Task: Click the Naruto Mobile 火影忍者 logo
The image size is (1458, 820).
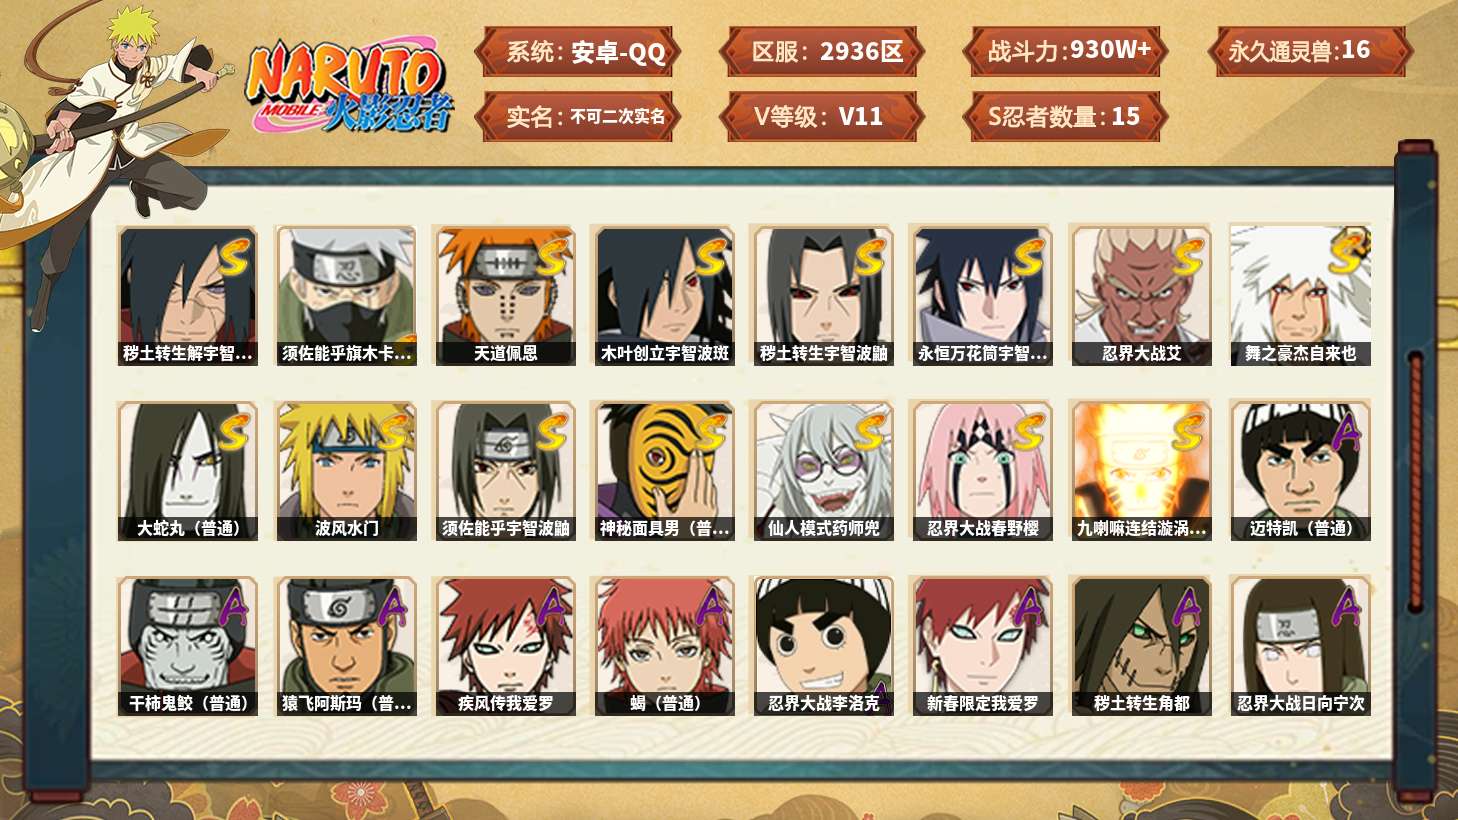Action: coord(350,86)
